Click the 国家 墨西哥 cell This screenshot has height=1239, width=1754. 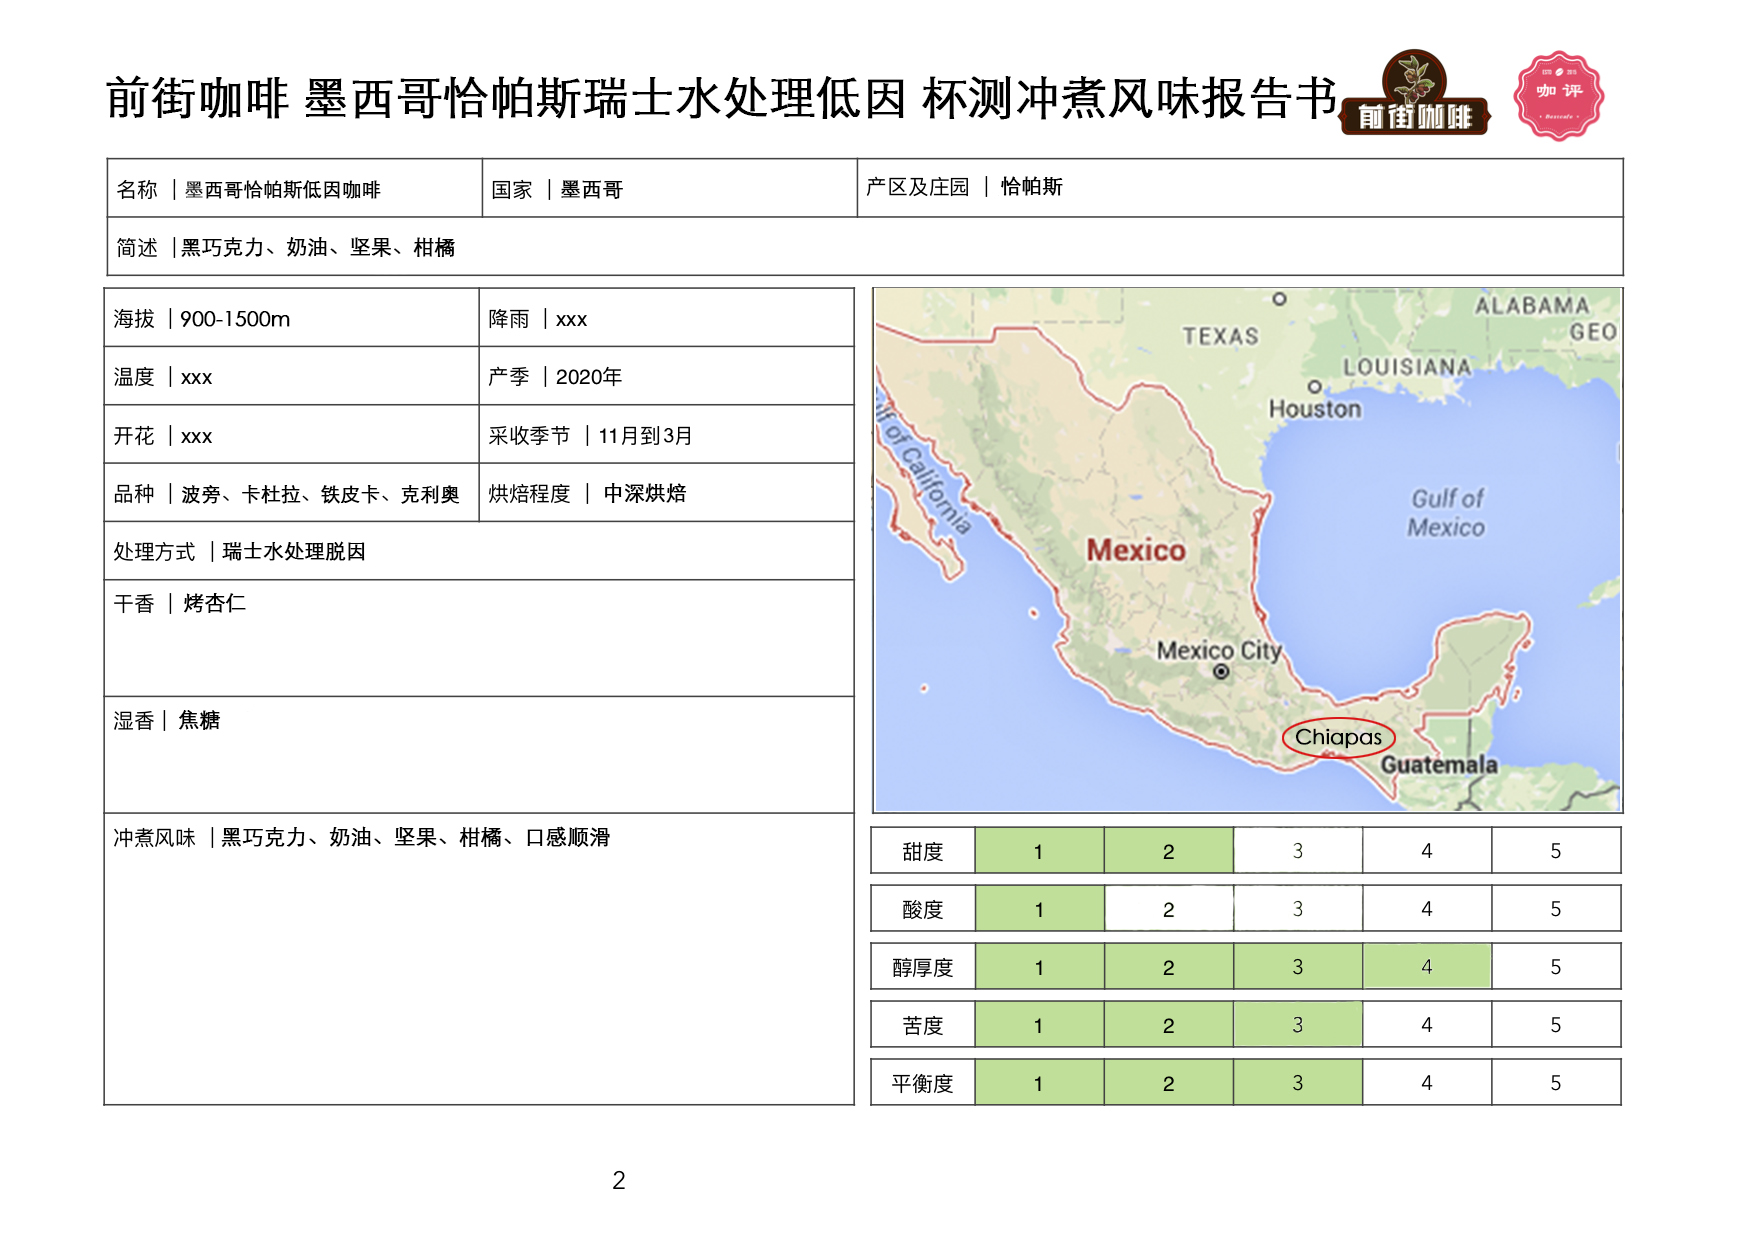pyautogui.click(x=670, y=188)
